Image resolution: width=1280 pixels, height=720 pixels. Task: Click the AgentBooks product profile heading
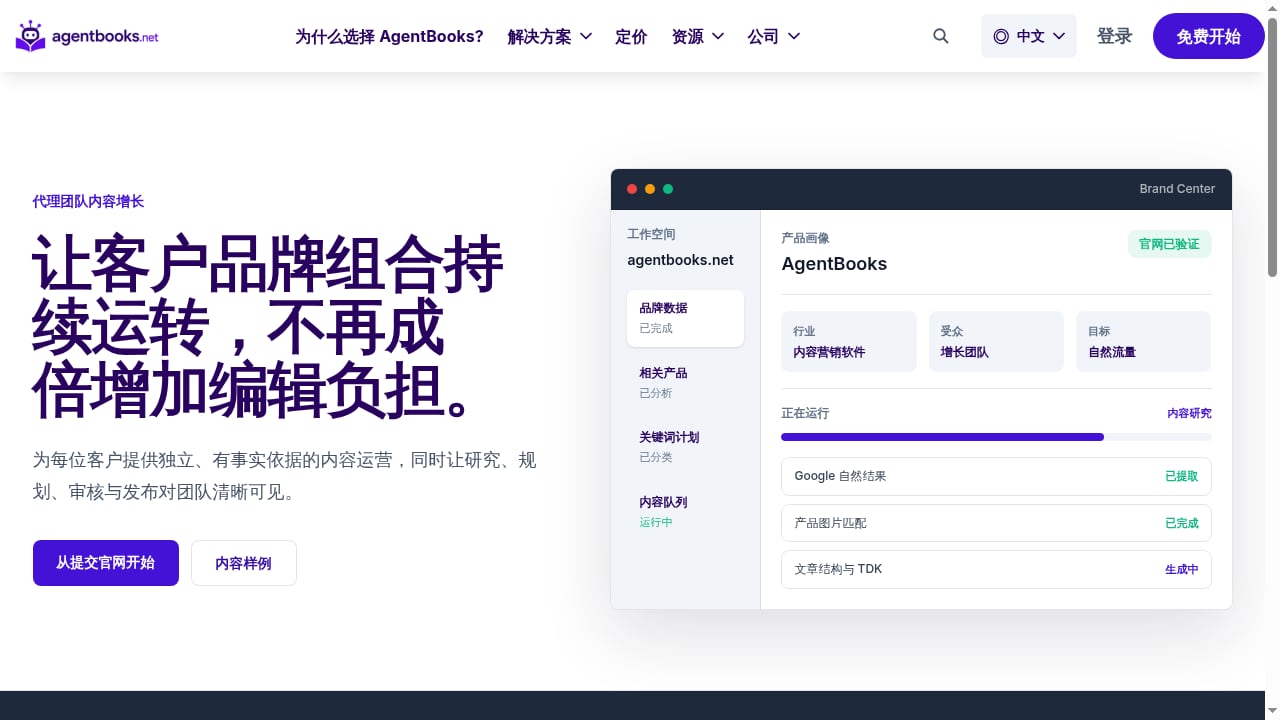point(834,264)
